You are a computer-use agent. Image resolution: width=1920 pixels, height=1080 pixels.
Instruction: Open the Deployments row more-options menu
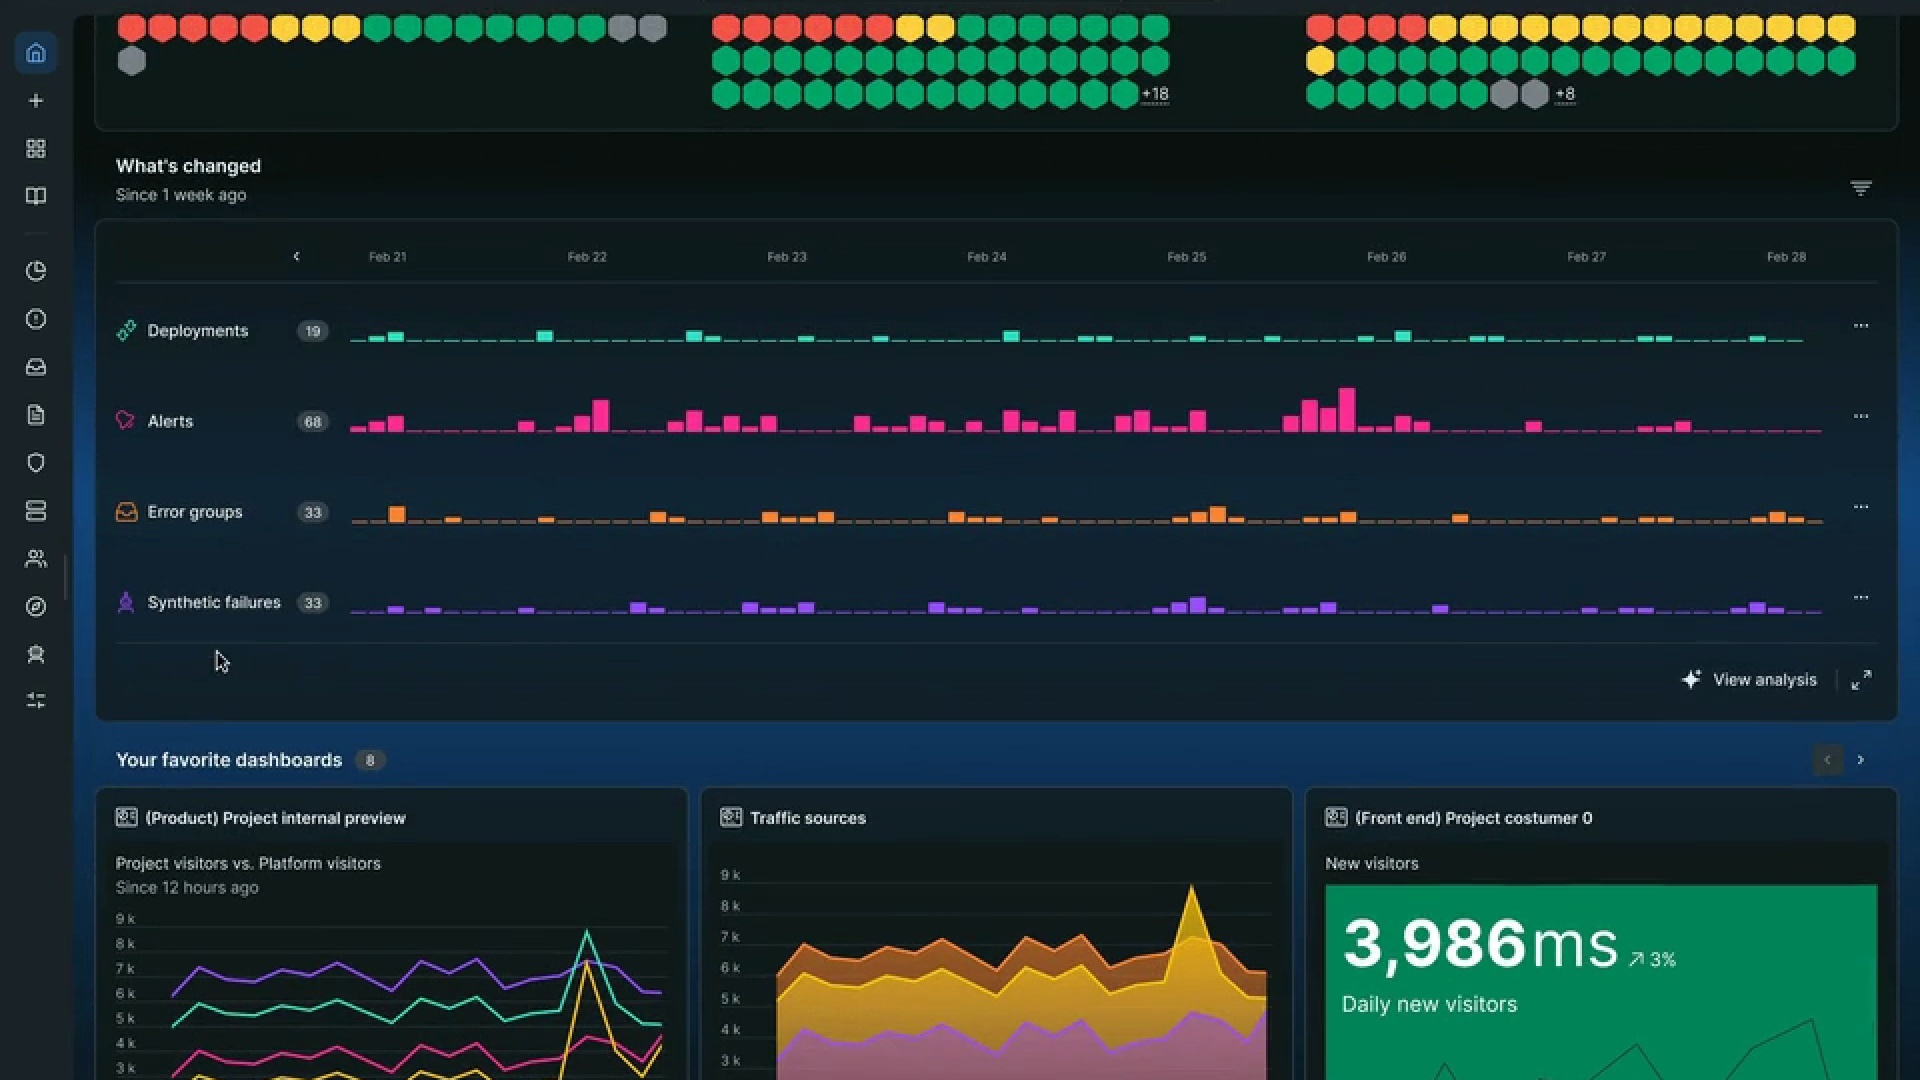(x=1860, y=326)
